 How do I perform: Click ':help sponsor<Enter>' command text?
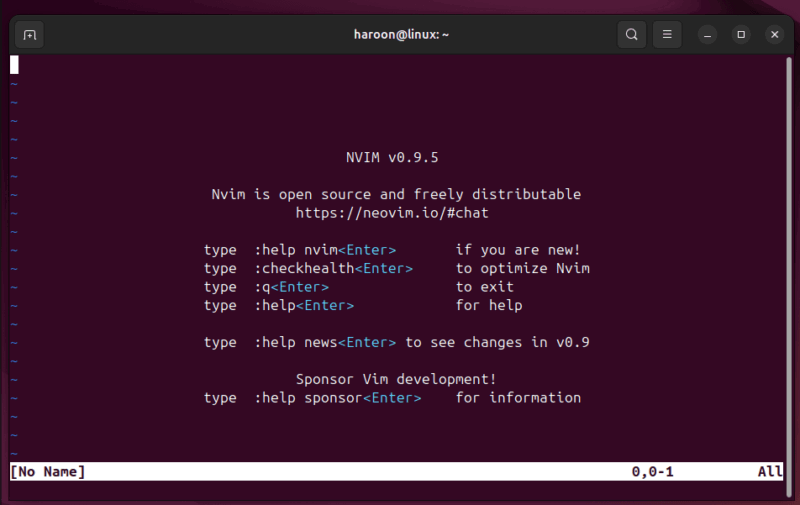click(x=338, y=398)
